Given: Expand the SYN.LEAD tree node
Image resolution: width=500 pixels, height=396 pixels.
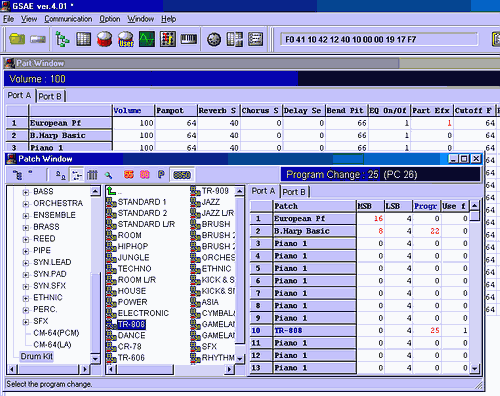Looking at the screenshot, I should (26, 263).
